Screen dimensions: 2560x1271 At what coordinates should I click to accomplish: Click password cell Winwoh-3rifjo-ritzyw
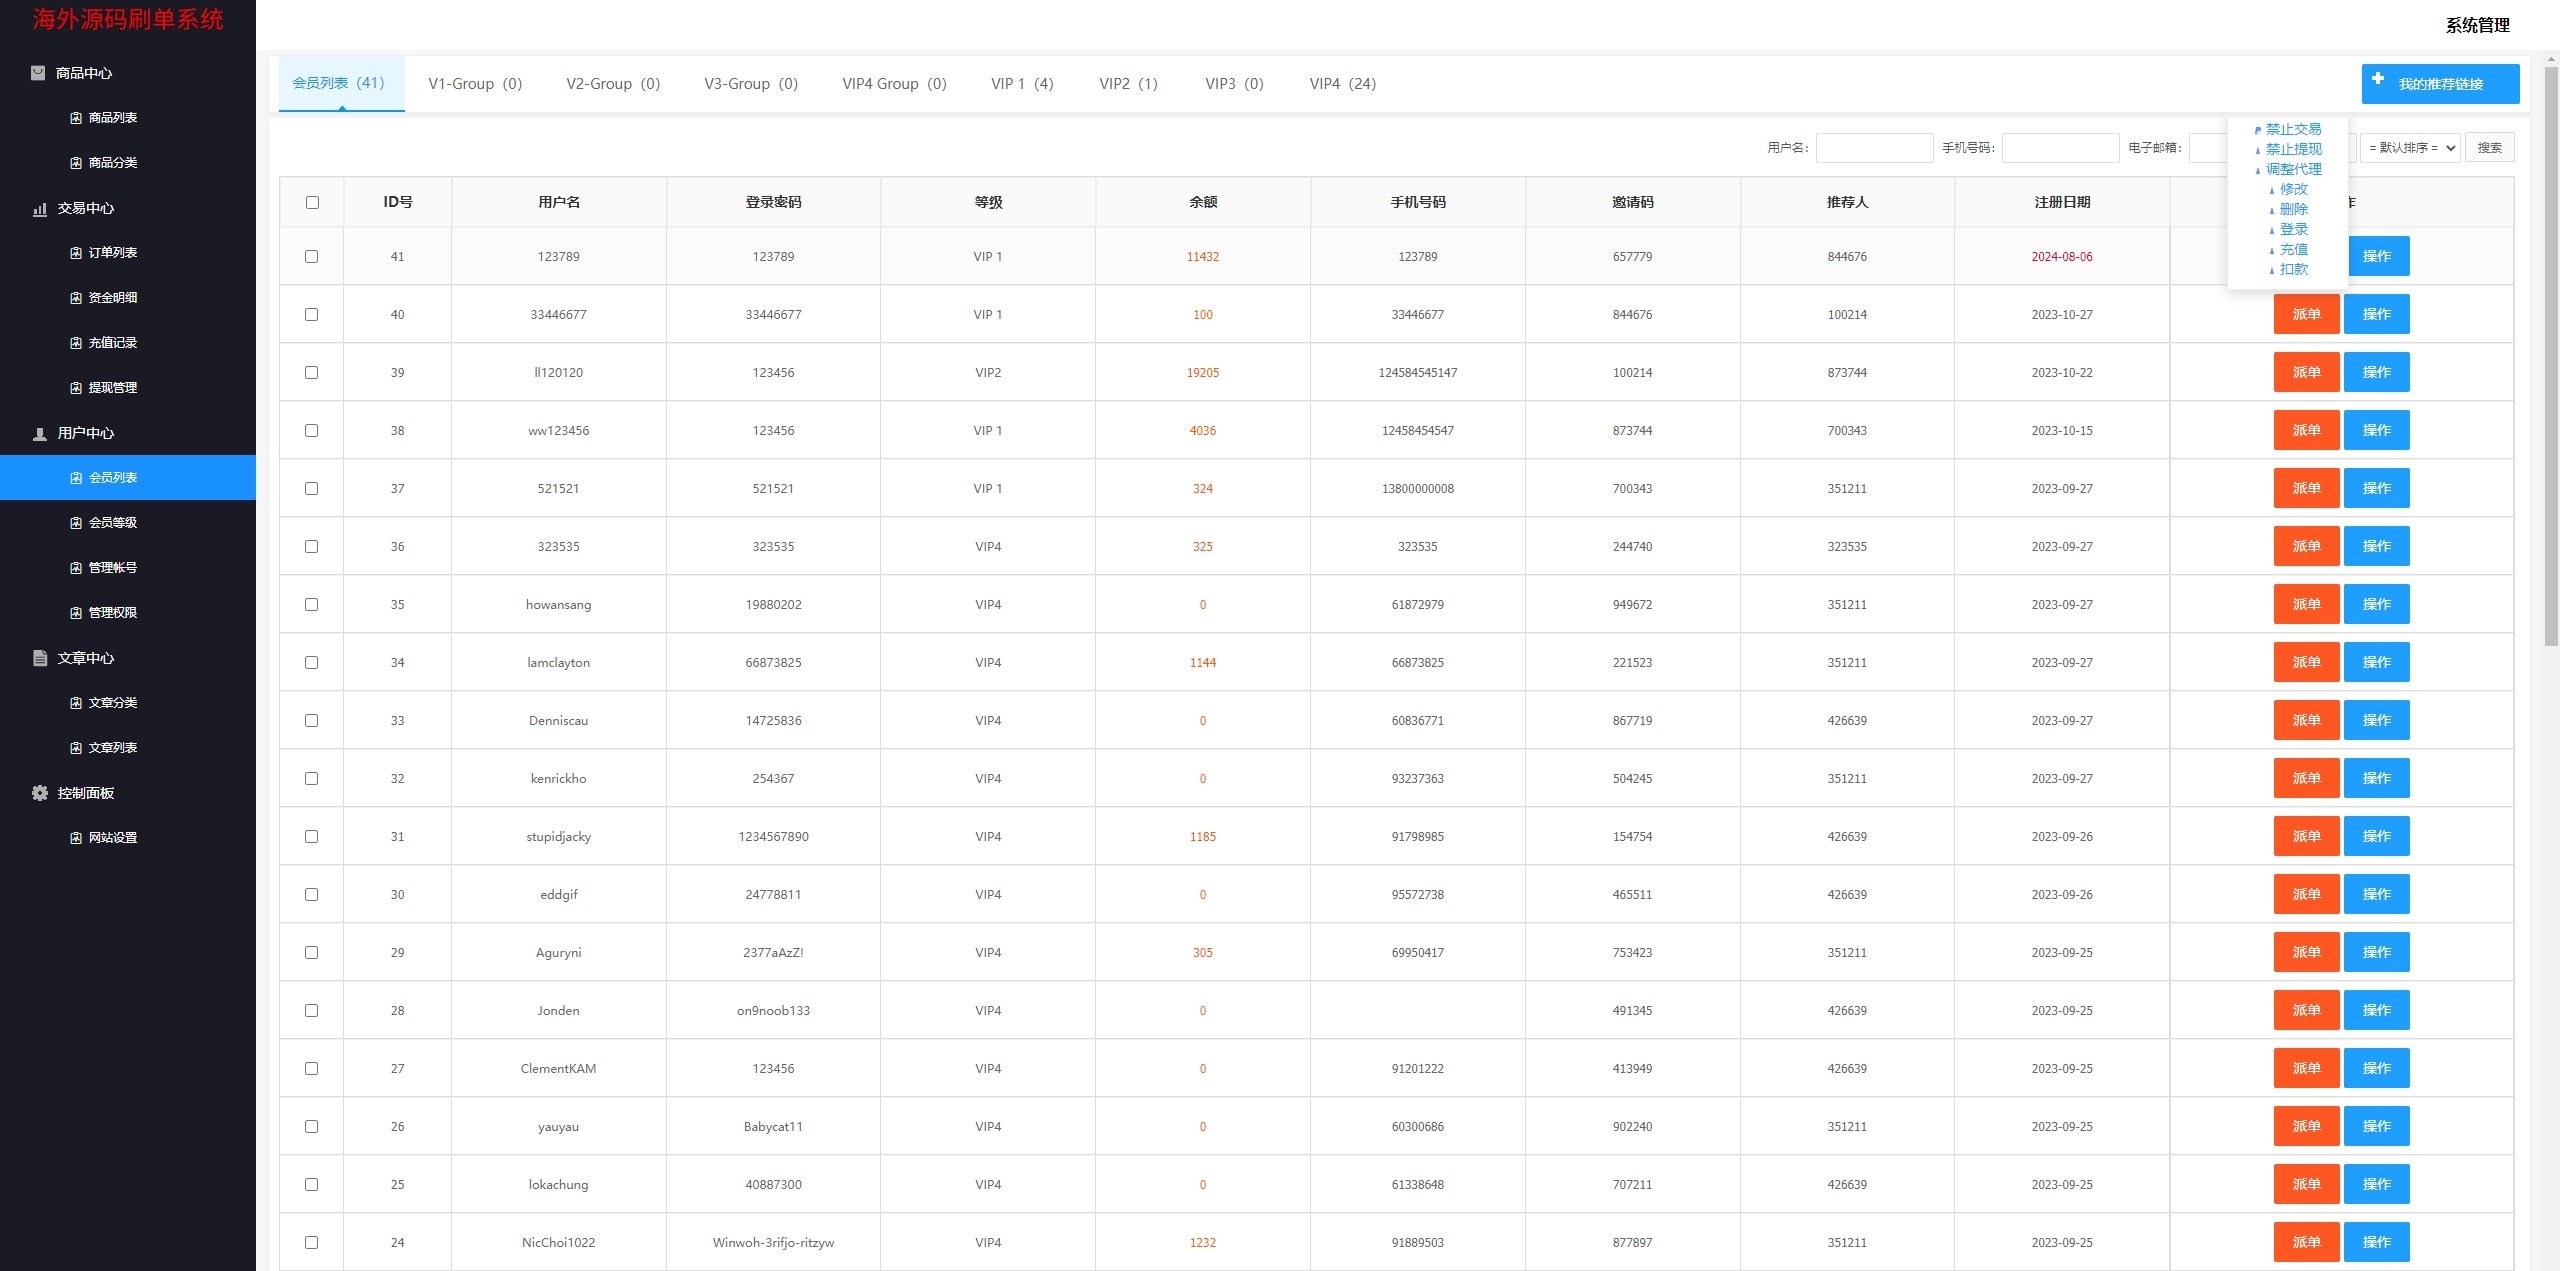click(x=773, y=1243)
